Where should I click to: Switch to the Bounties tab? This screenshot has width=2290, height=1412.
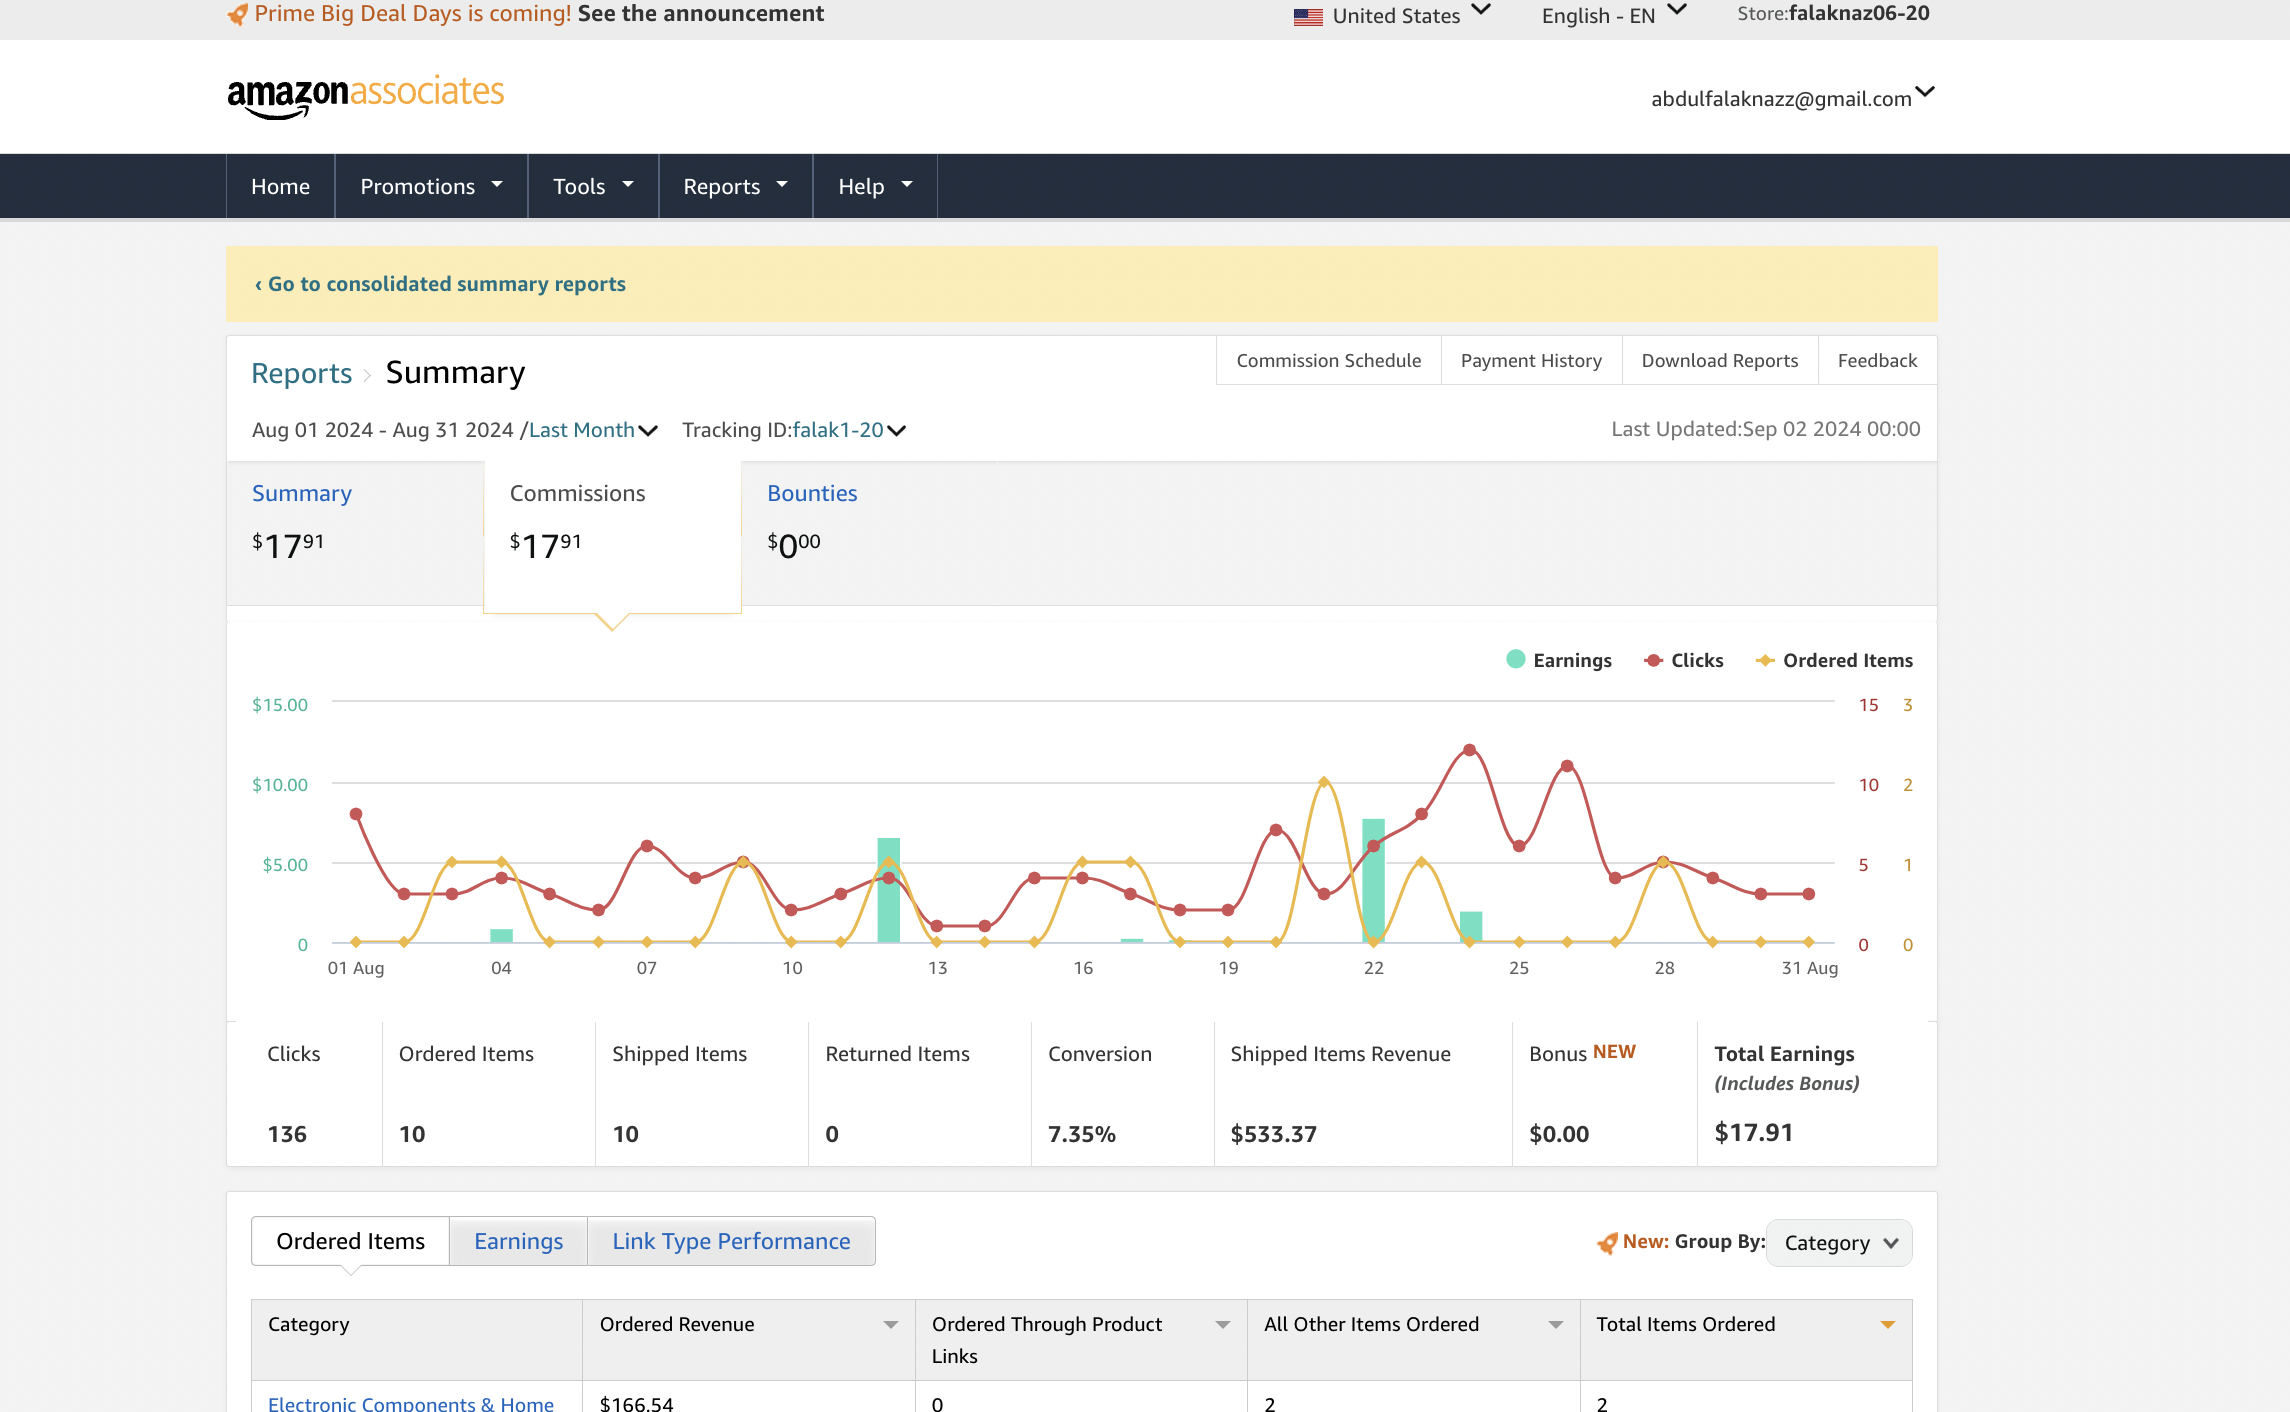[812, 493]
